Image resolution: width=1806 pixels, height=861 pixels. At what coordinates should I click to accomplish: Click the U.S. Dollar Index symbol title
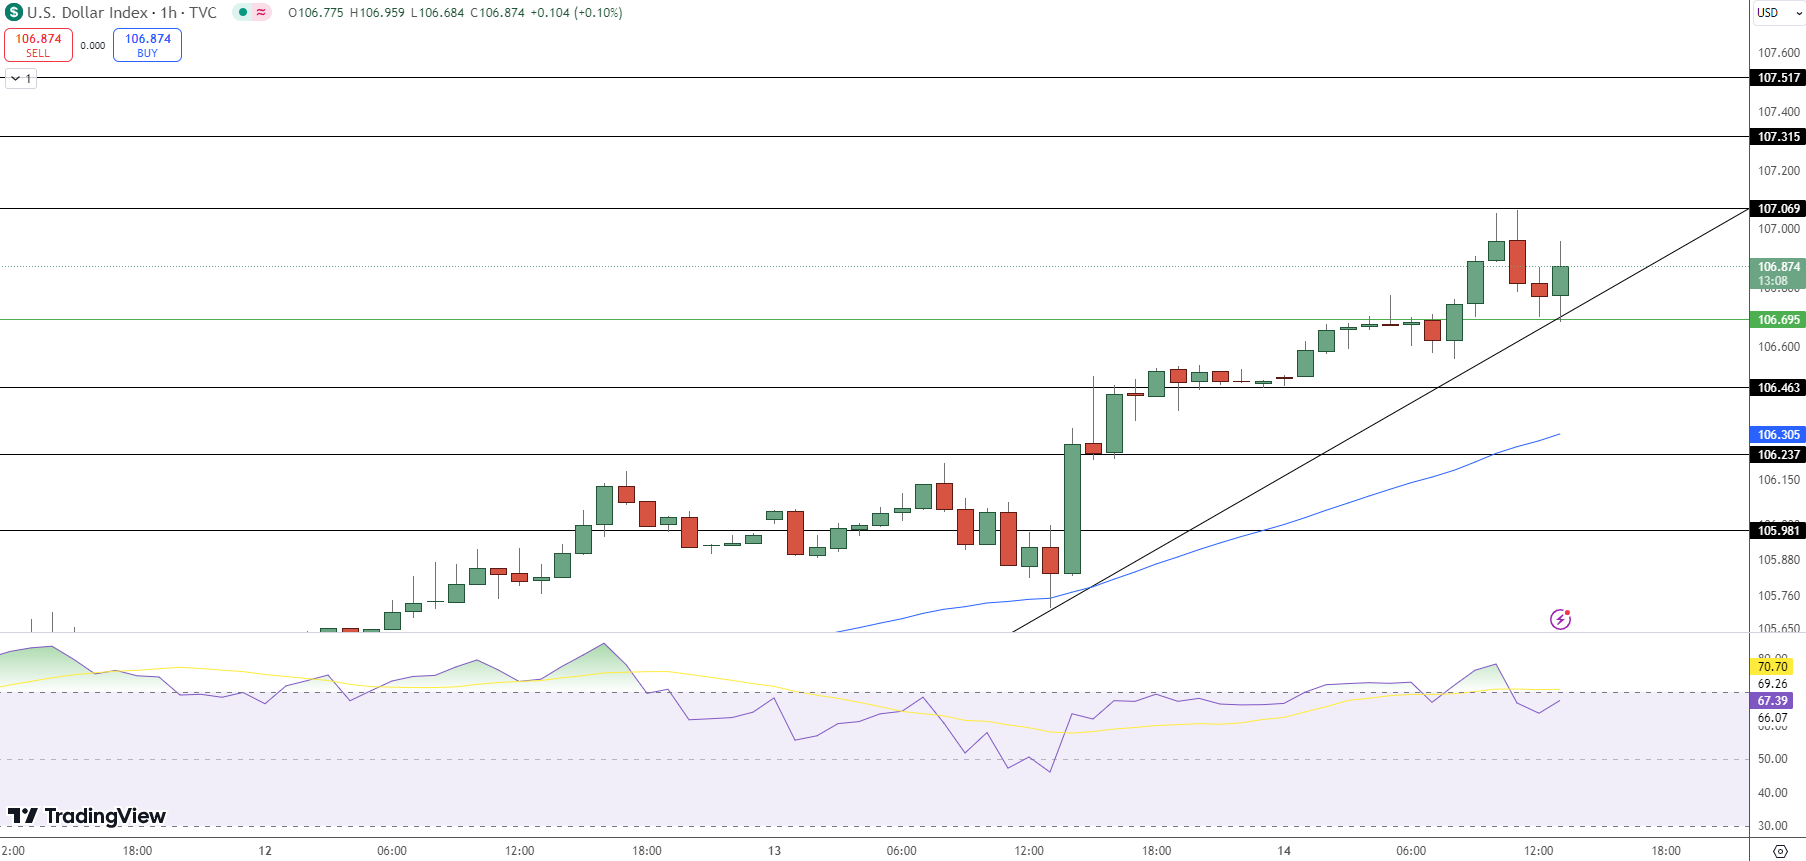[x=88, y=13]
